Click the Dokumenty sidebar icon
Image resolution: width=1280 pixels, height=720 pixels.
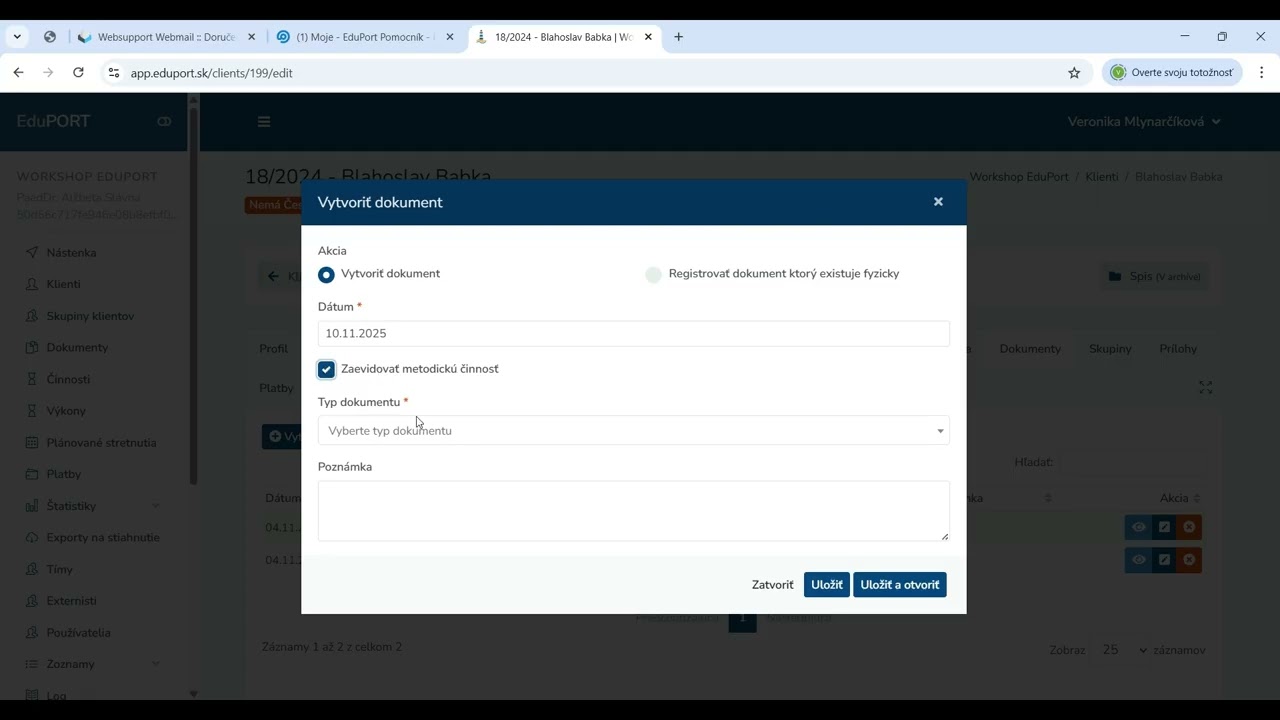tap(32, 348)
